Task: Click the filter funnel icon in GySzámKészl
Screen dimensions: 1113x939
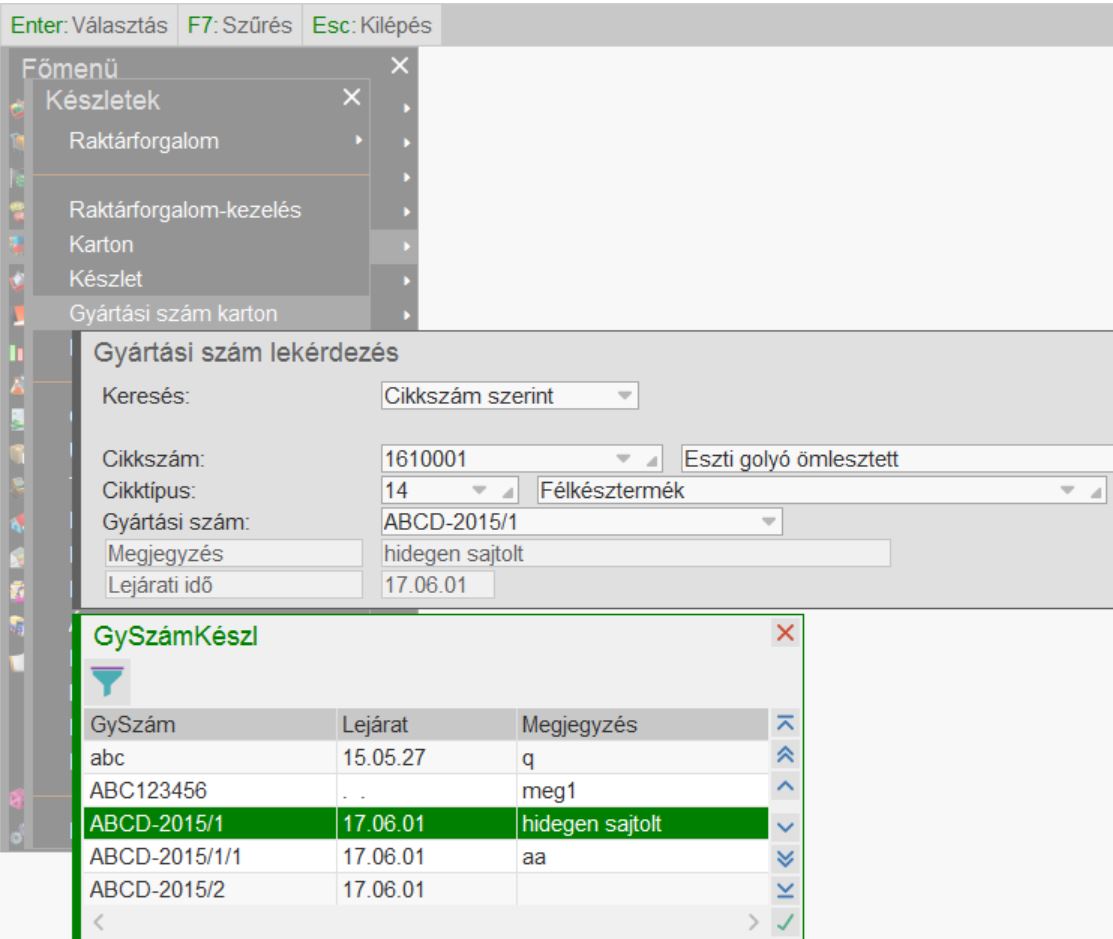Action: point(107,681)
